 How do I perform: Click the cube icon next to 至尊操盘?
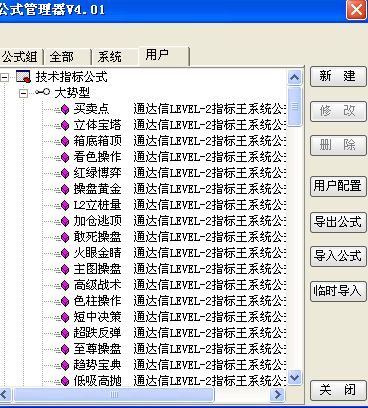(65, 349)
